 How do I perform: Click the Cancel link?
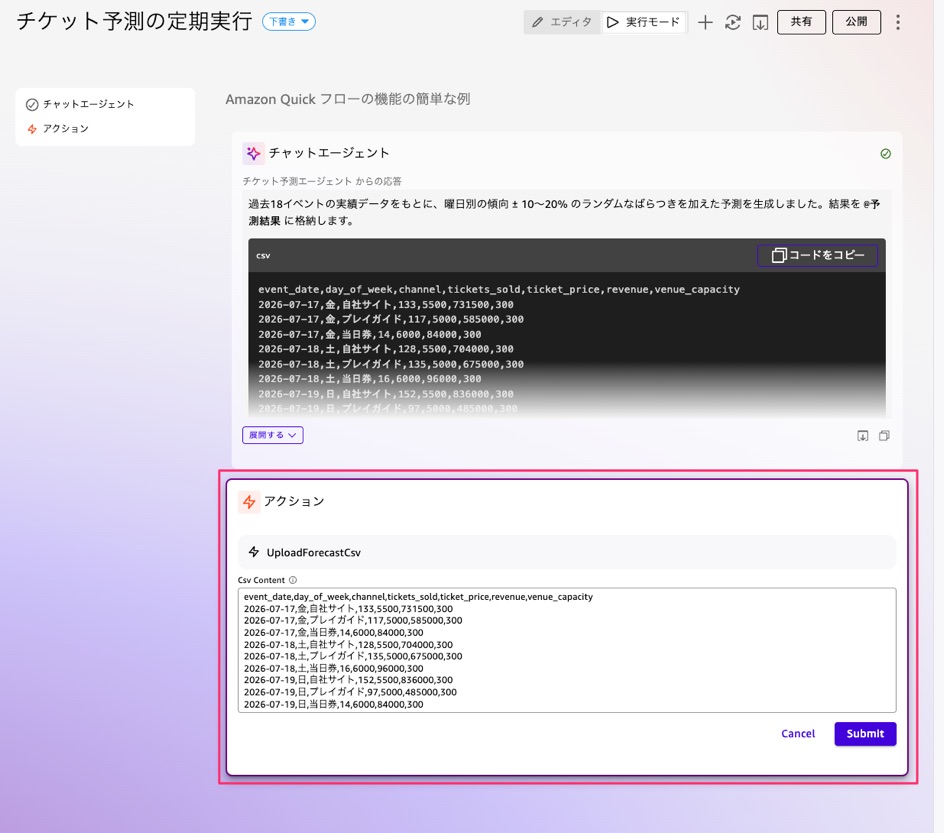798,734
